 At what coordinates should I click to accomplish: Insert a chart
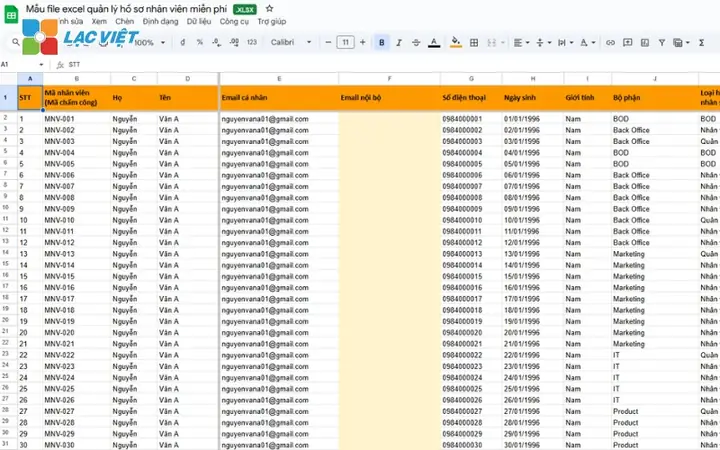click(645, 42)
